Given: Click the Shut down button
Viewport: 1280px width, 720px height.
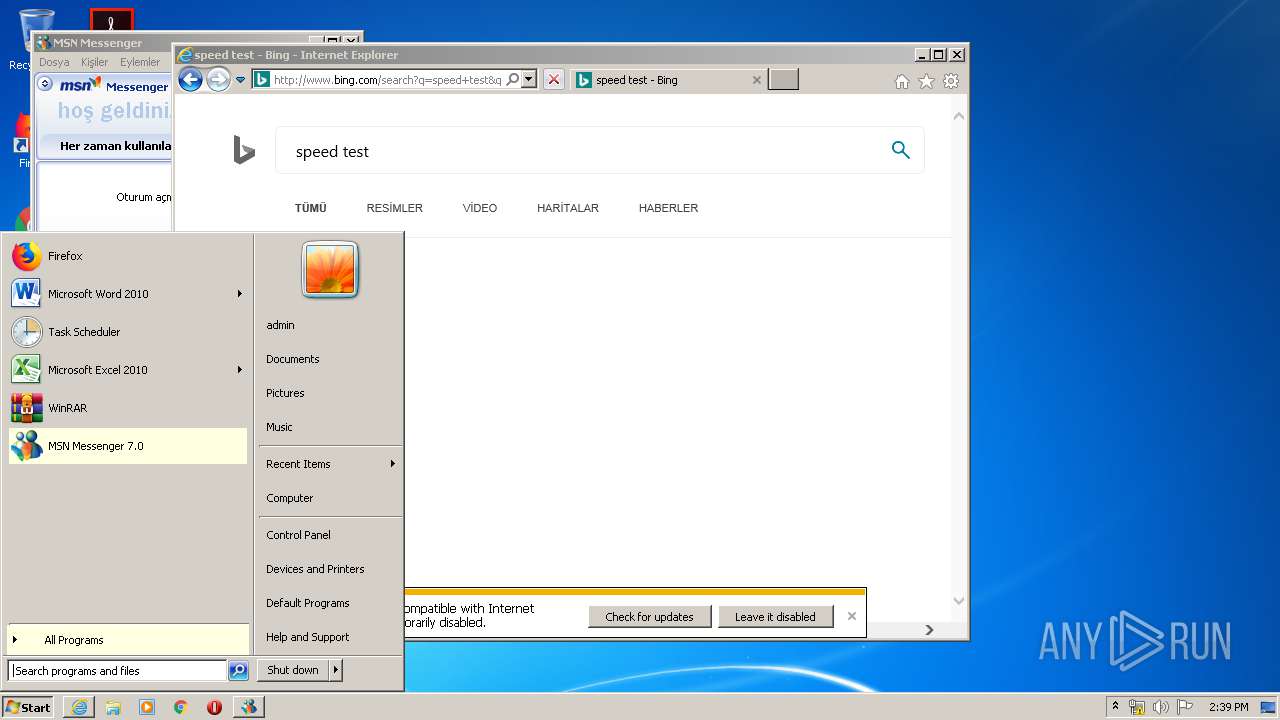Looking at the screenshot, I should tap(293, 670).
